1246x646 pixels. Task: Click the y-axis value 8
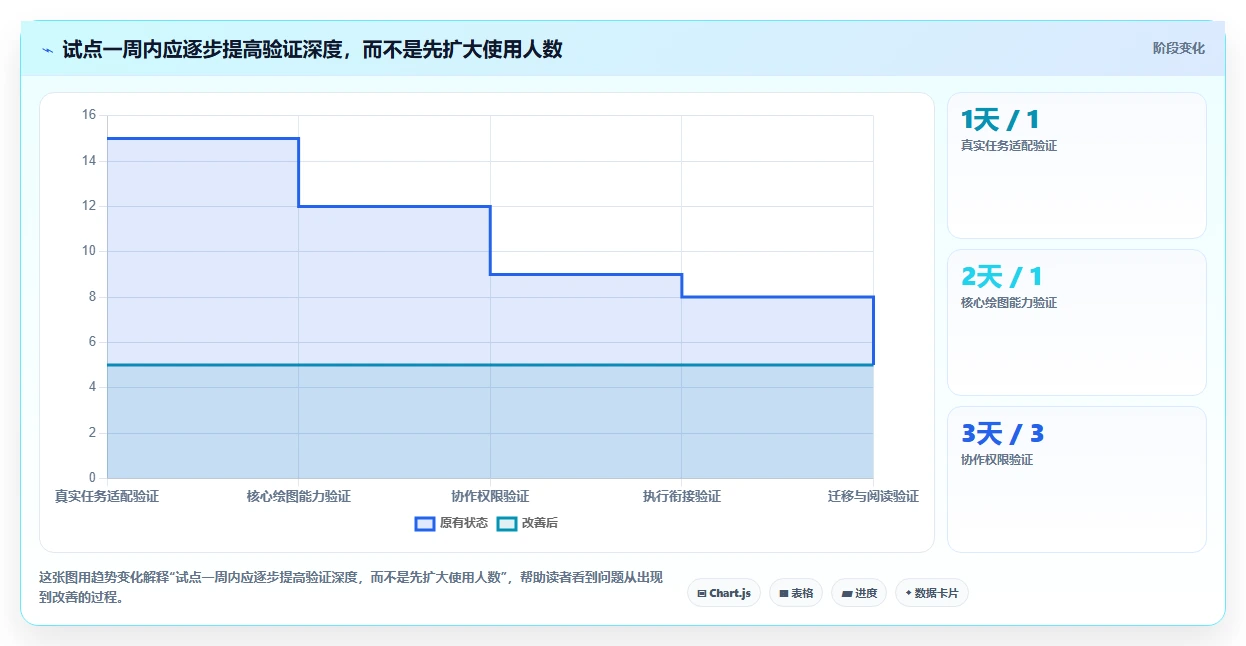(x=92, y=296)
